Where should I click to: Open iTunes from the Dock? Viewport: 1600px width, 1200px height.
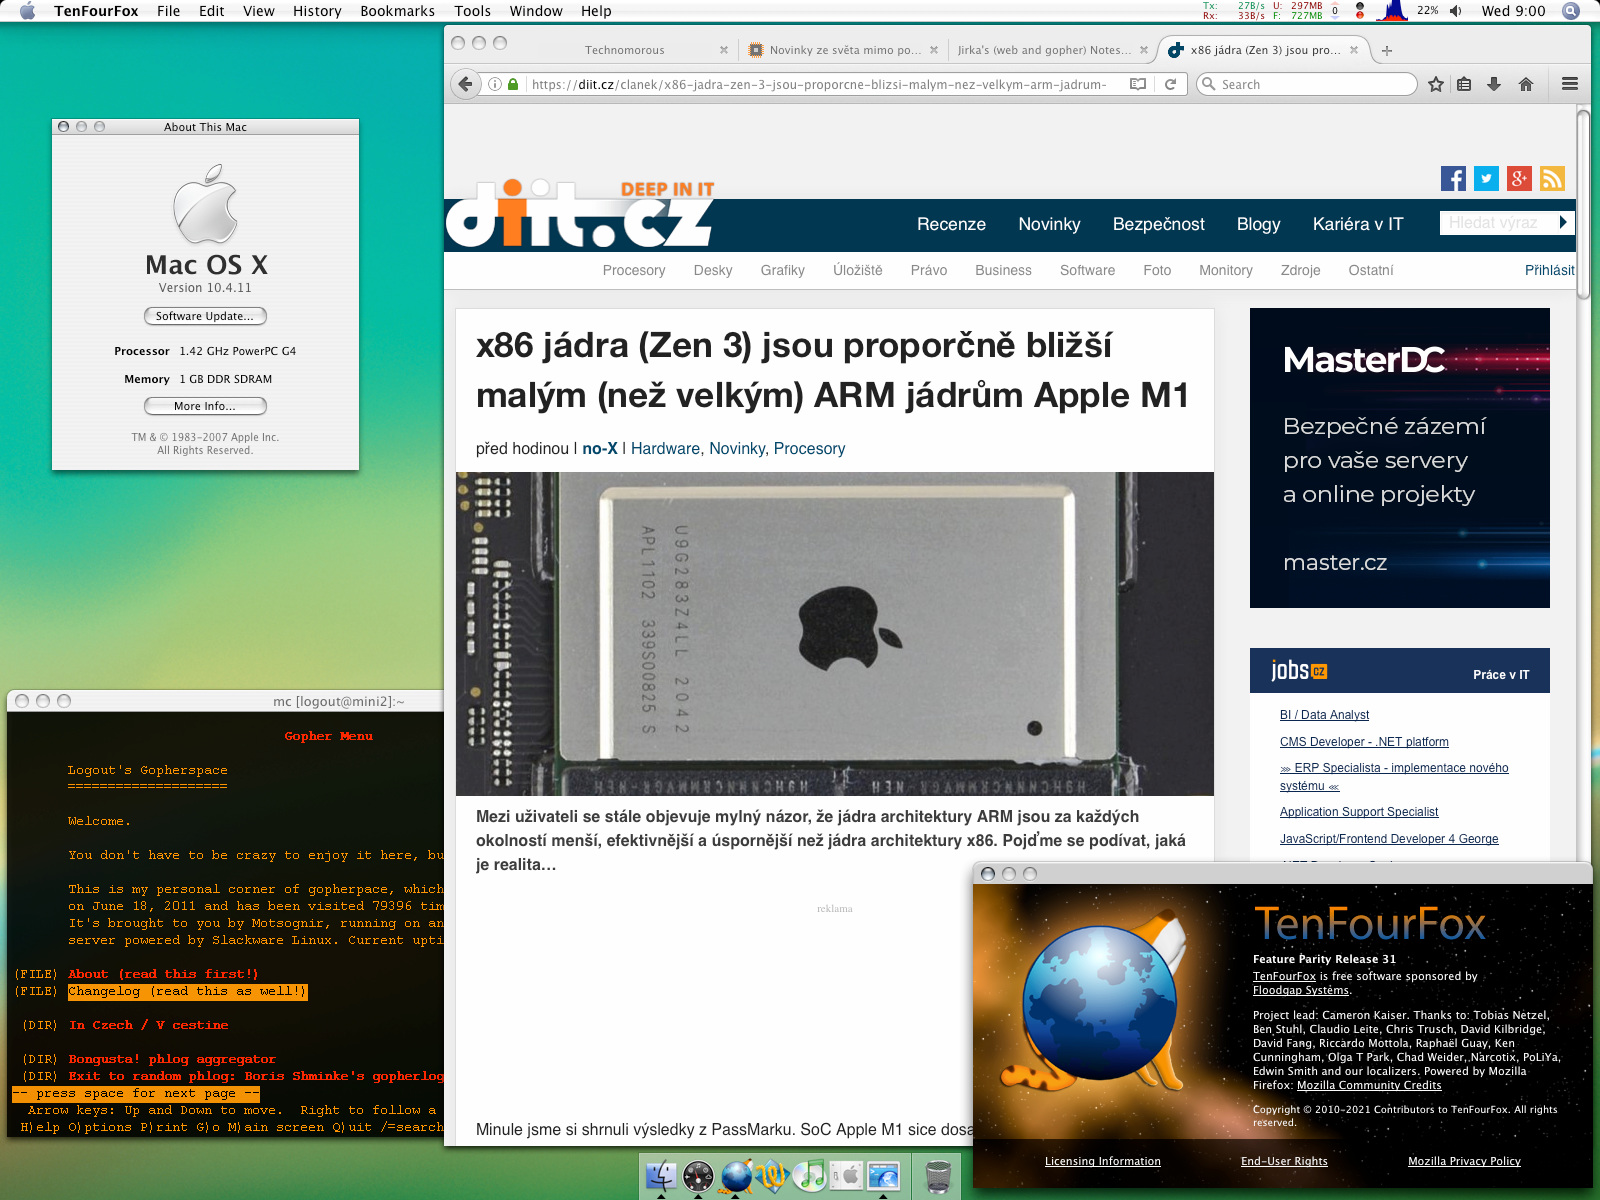(811, 1176)
